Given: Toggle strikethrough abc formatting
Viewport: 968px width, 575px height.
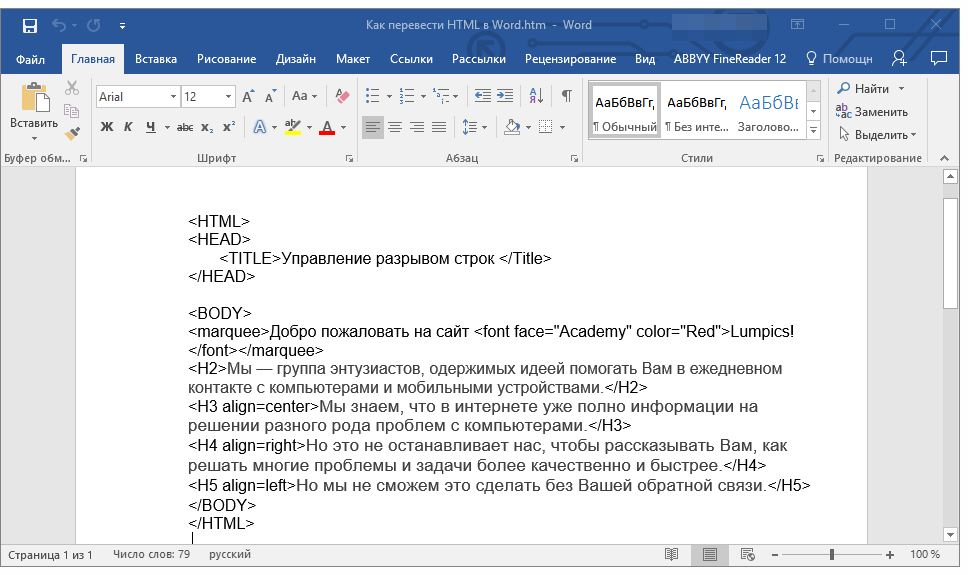Looking at the screenshot, I should click(x=185, y=127).
